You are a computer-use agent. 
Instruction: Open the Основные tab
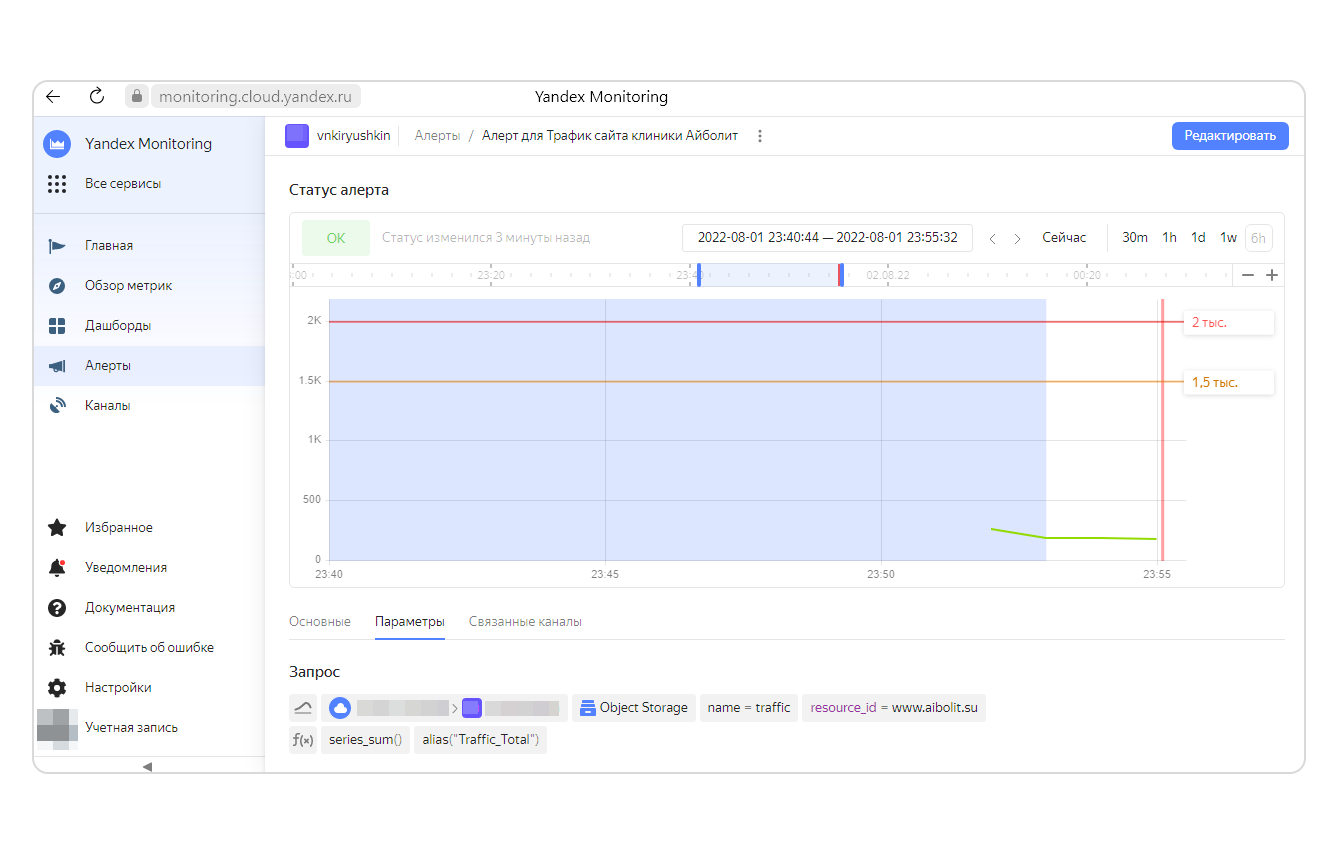click(x=320, y=622)
